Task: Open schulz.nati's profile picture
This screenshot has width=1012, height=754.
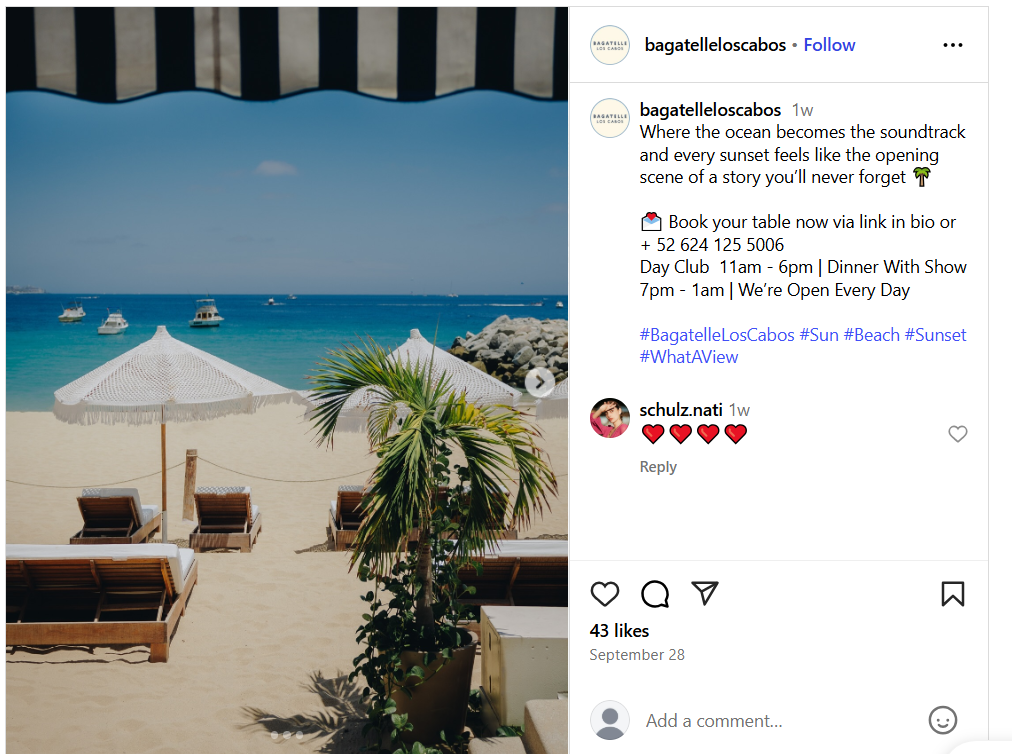Action: click(610, 418)
